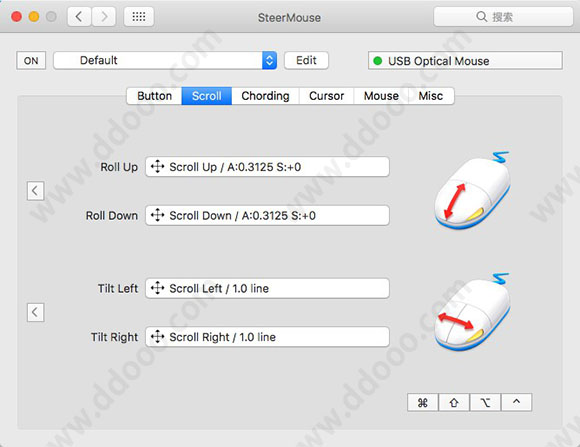The image size is (580, 447).
Task: Click the green status indicator dot
Action: (x=378, y=61)
